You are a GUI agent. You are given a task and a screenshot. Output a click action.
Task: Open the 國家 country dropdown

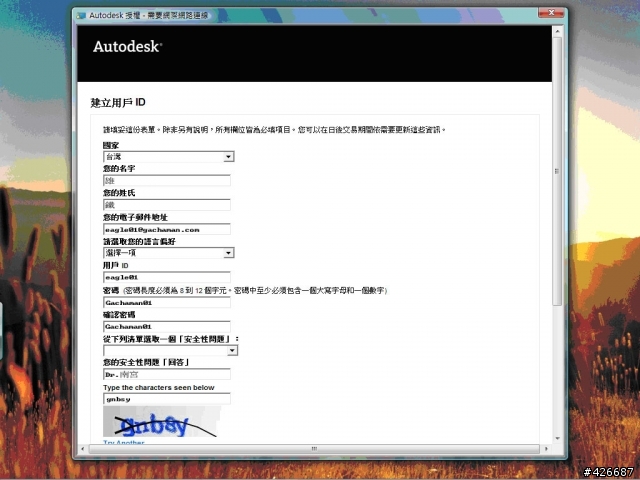[169, 157]
